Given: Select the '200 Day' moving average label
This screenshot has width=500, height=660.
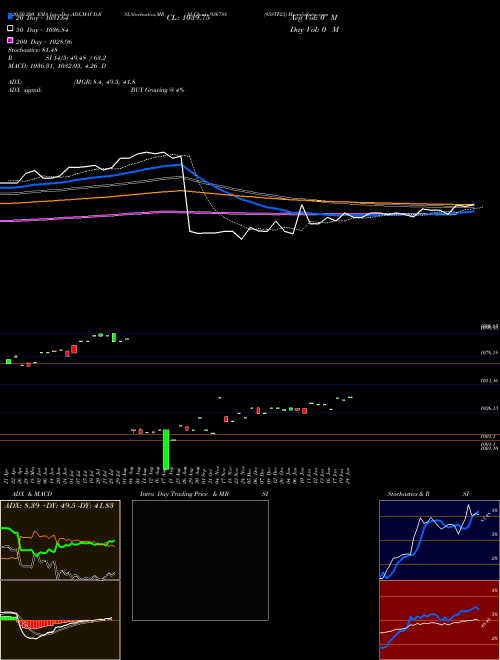Looking at the screenshot, I should tap(44, 42).
